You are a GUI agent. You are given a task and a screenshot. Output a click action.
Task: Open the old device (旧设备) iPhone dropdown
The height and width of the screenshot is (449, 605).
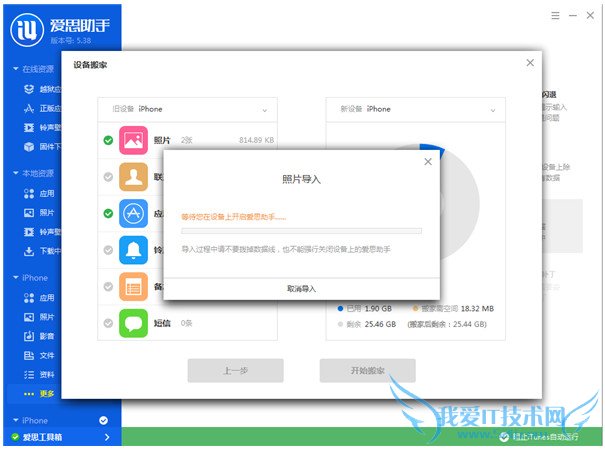[188, 110]
